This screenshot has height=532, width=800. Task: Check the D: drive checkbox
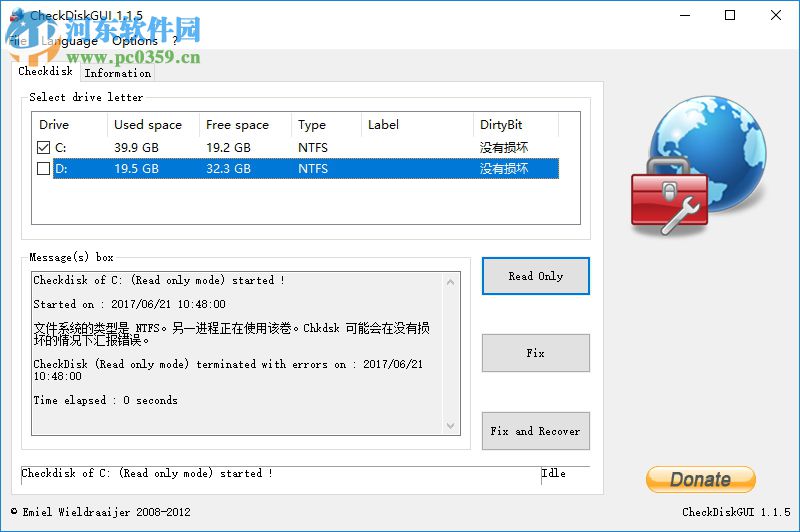tap(43, 168)
